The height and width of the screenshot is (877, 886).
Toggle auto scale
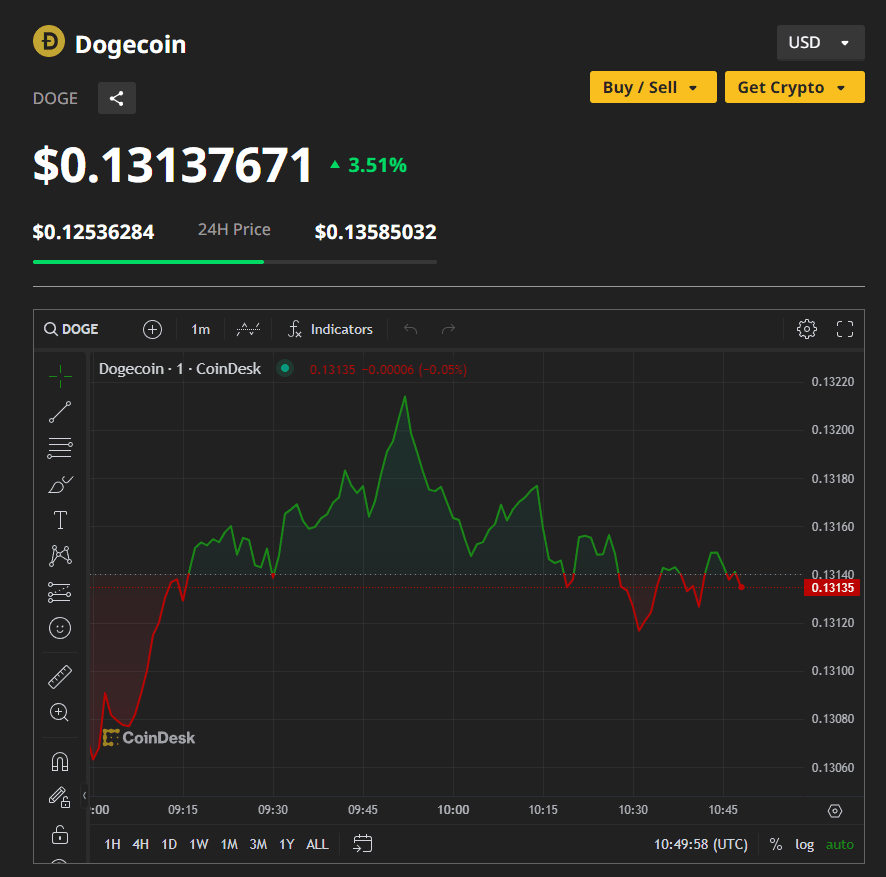click(840, 844)
